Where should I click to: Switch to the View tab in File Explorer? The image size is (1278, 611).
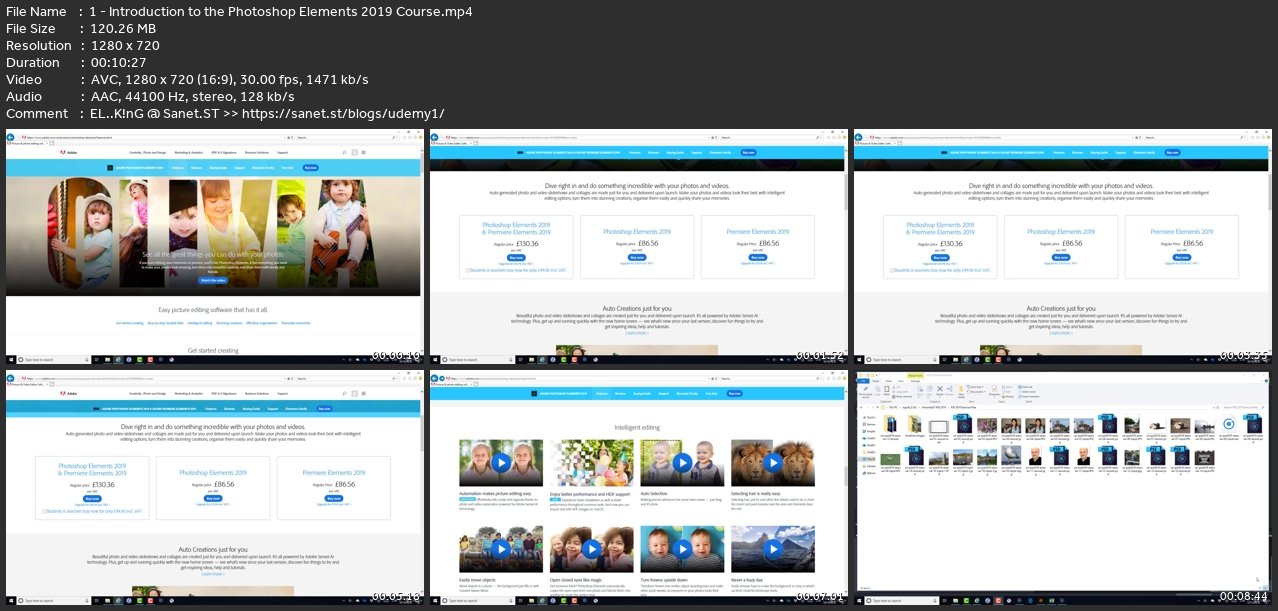(901, 381)
